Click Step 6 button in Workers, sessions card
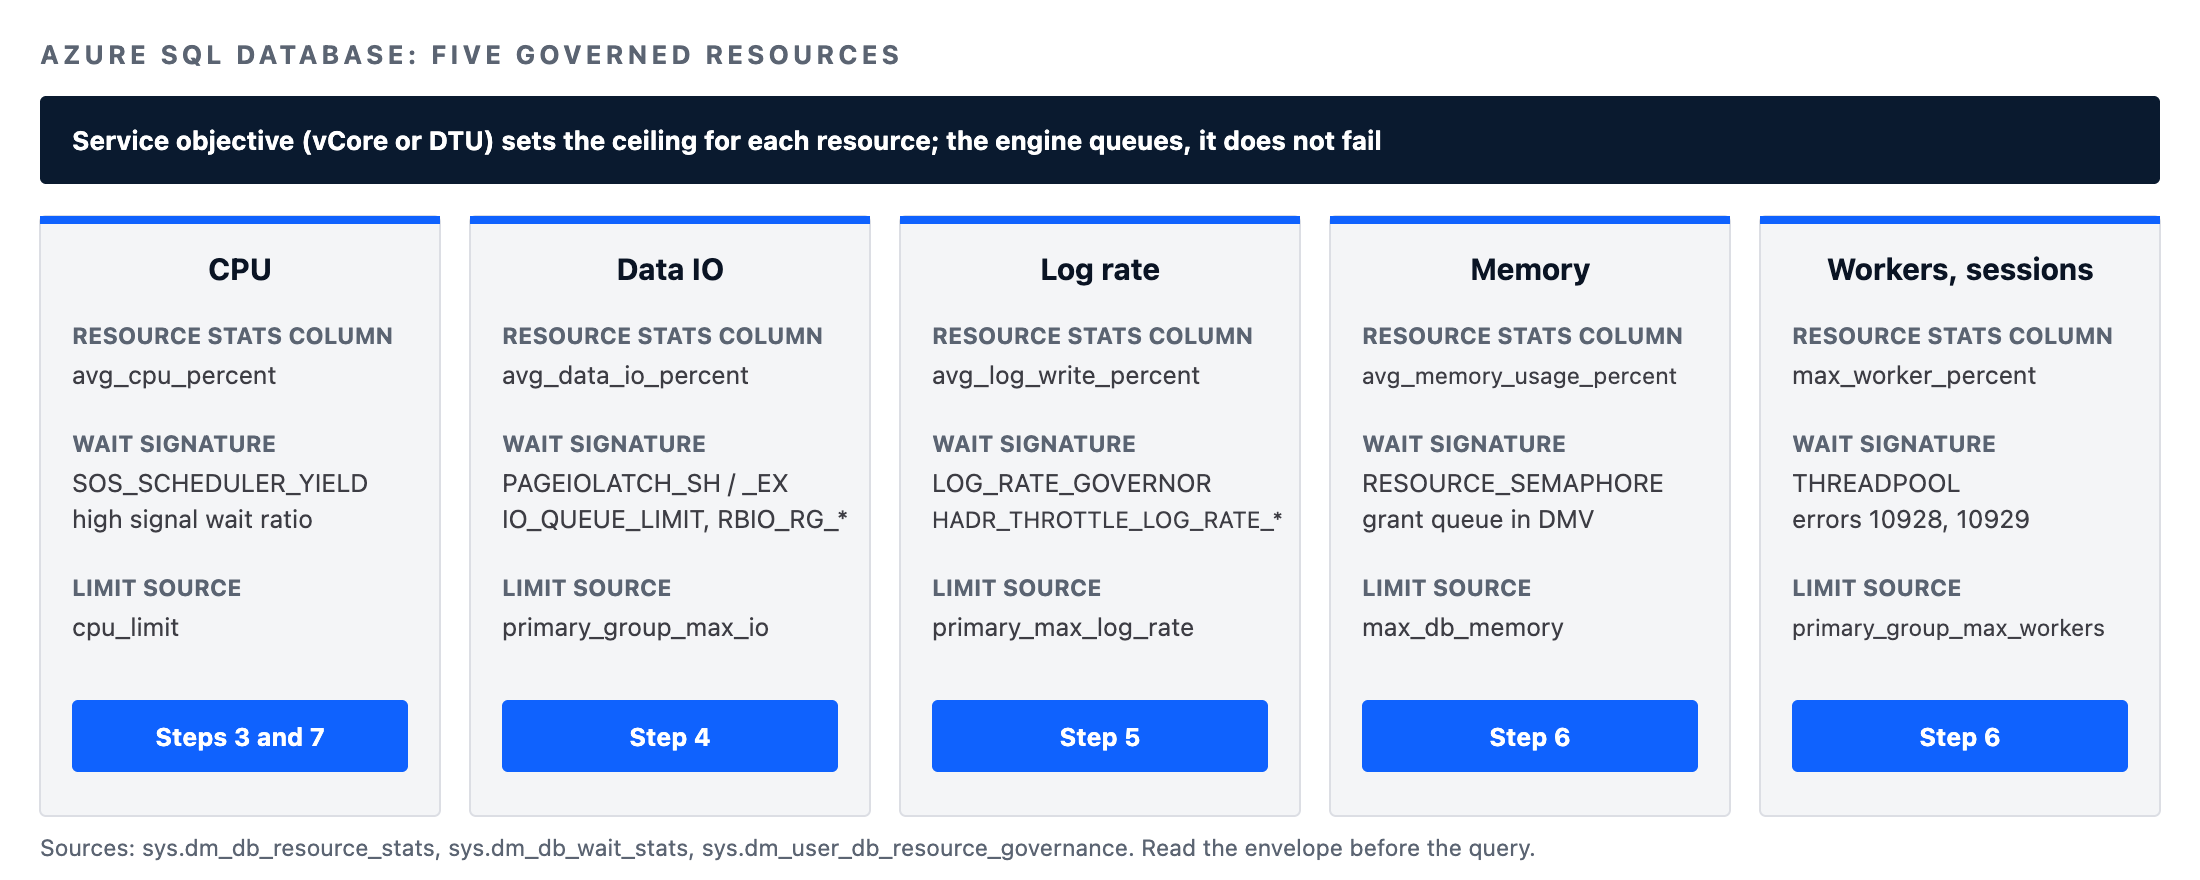Image resolution: width=2200 pixels, height=880 pixels. [1960, 736]
